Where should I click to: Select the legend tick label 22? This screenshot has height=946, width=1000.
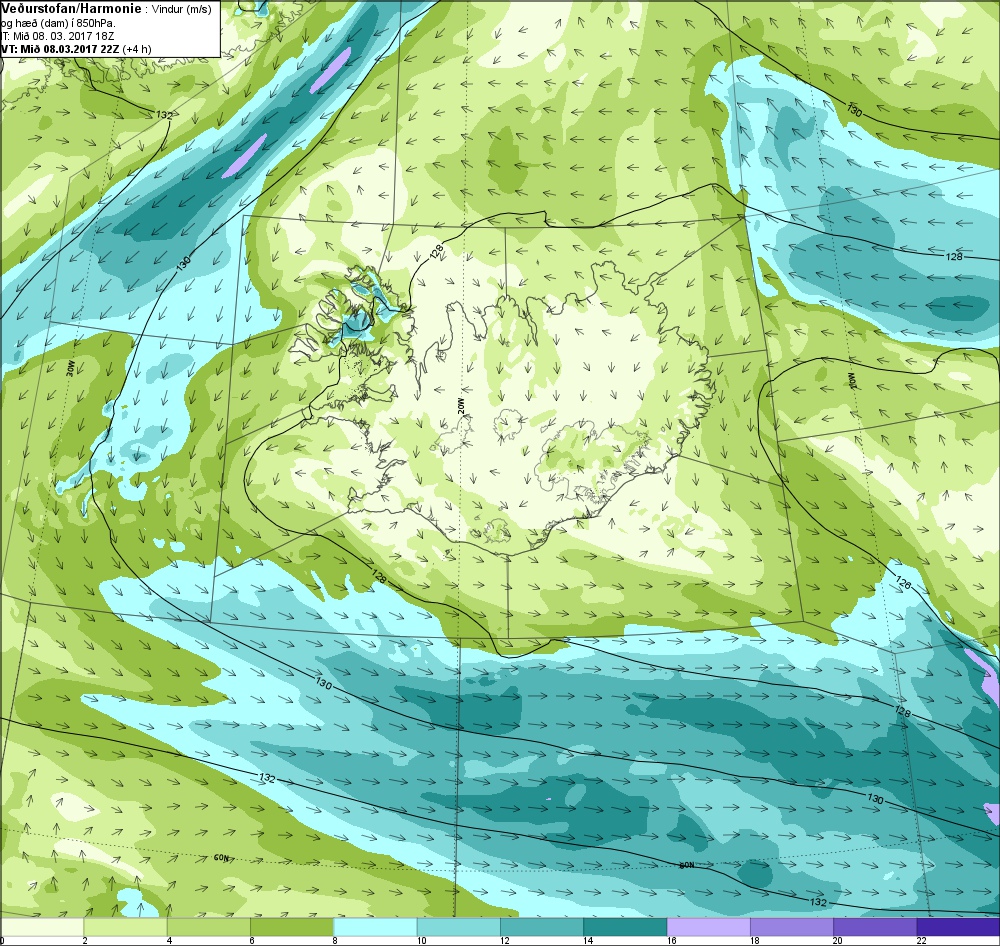[921, 940]
